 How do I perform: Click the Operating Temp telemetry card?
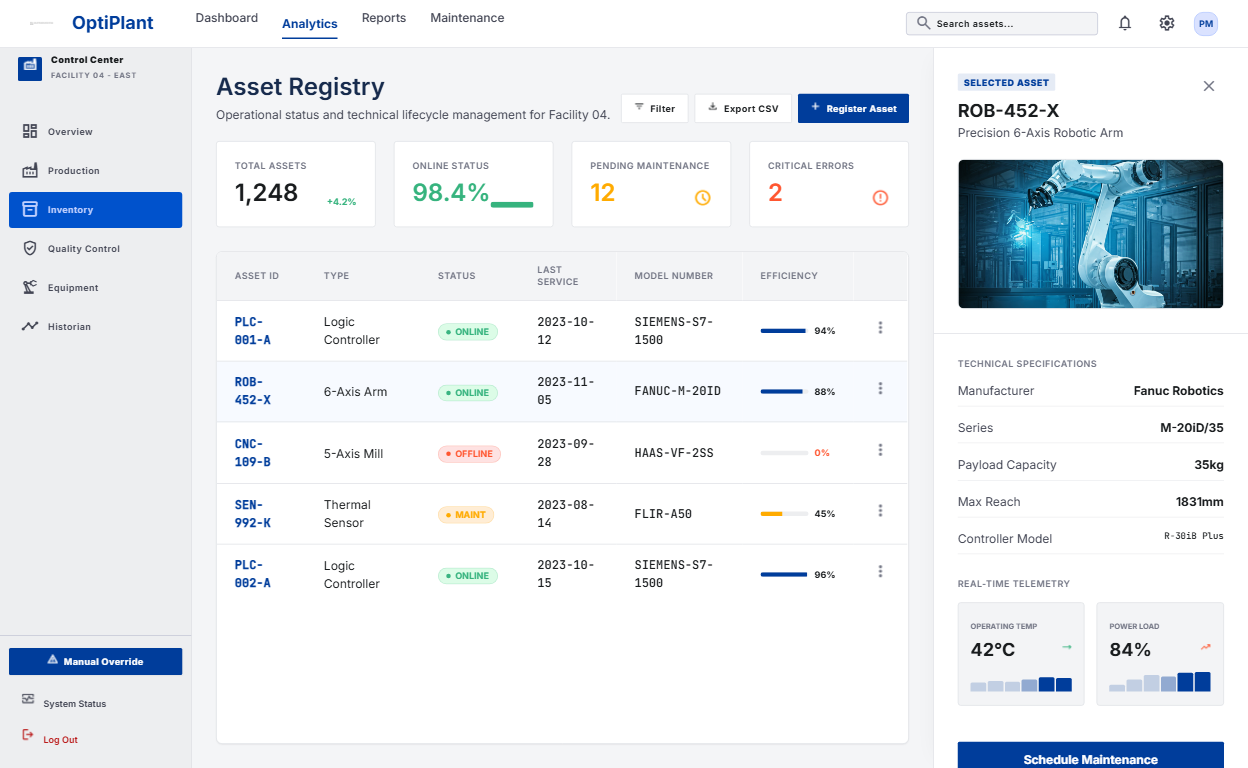tap(1021, 654)
